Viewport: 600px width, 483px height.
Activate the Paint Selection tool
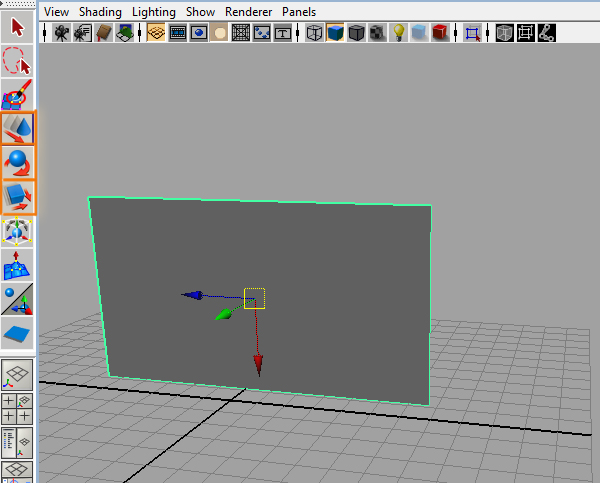(17, 95)
